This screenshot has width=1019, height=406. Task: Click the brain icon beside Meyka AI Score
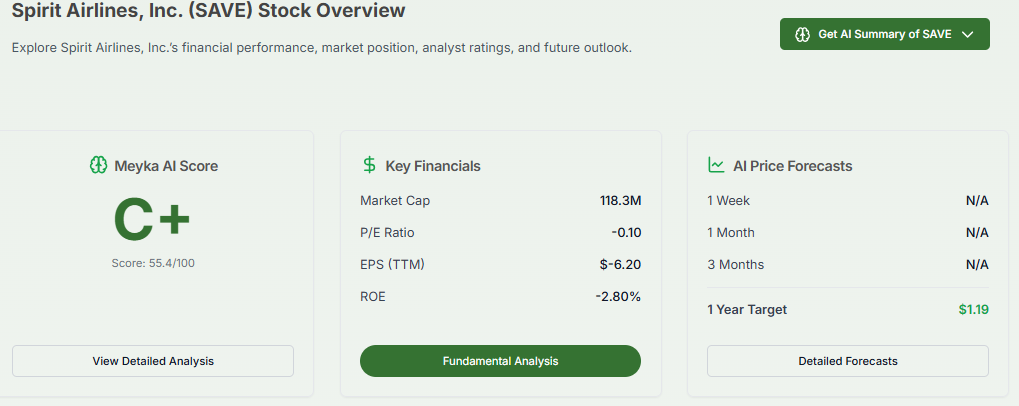98,166
